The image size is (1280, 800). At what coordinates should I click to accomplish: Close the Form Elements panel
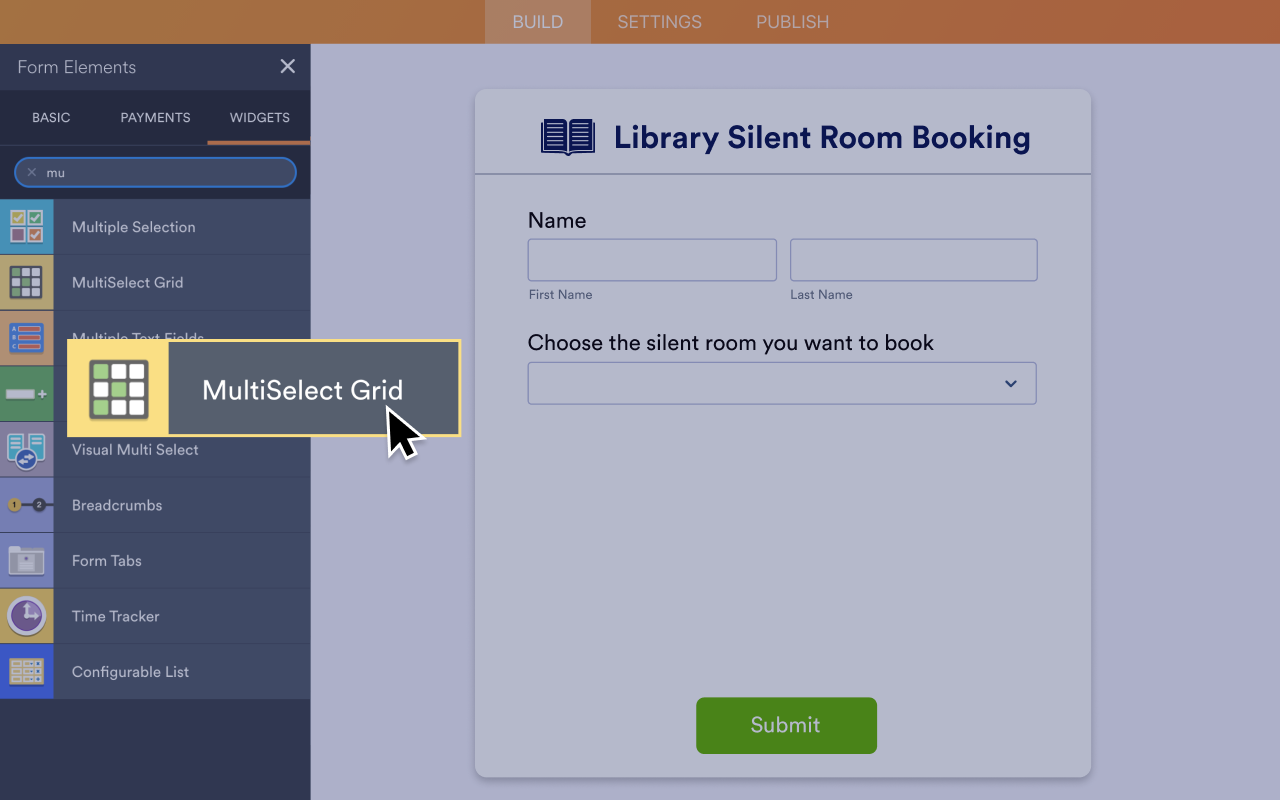tap(288, 67)
